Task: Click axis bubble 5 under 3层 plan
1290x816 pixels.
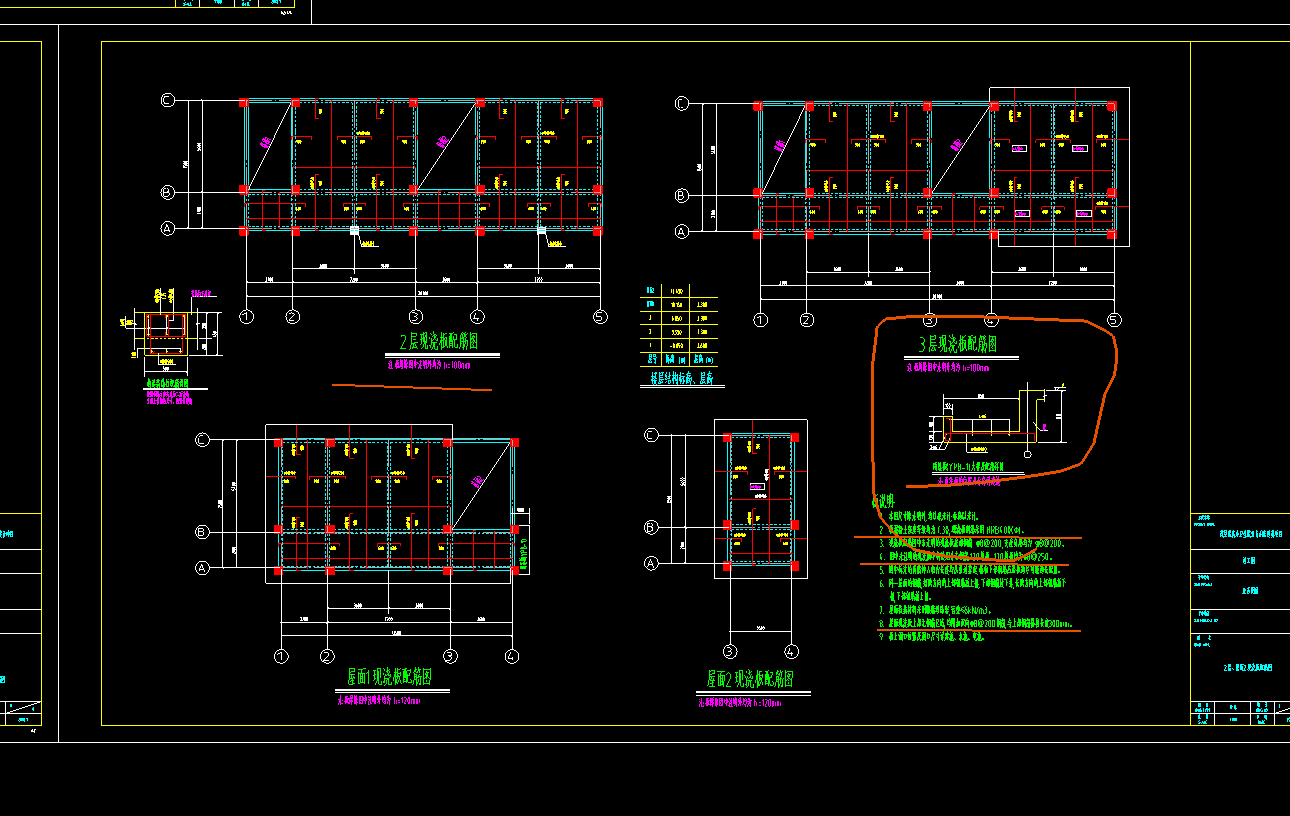Action: click(1113, 320)
